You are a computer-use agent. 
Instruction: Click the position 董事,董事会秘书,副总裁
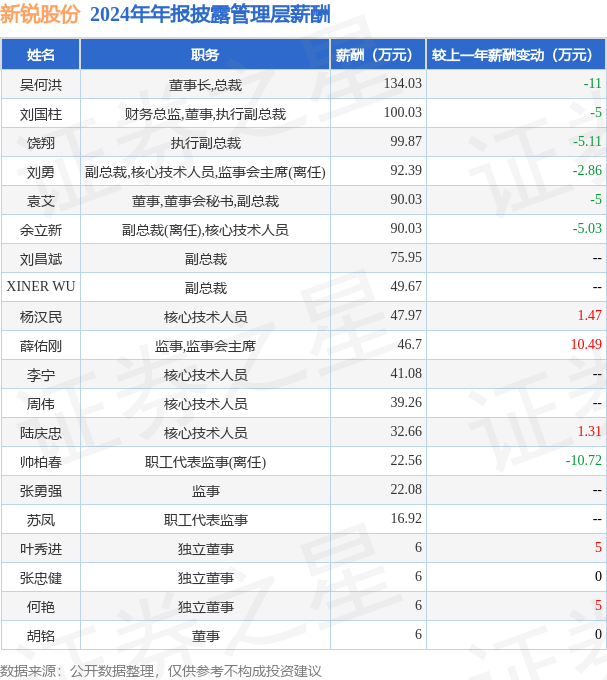(205, 201)
